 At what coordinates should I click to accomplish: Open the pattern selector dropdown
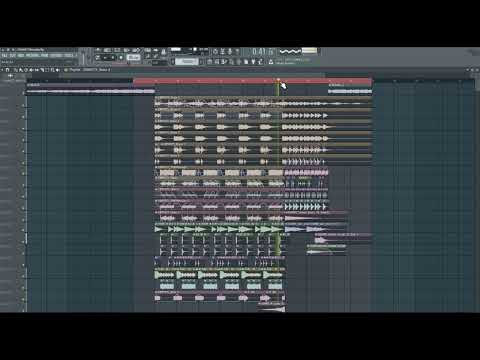point(187,62)
